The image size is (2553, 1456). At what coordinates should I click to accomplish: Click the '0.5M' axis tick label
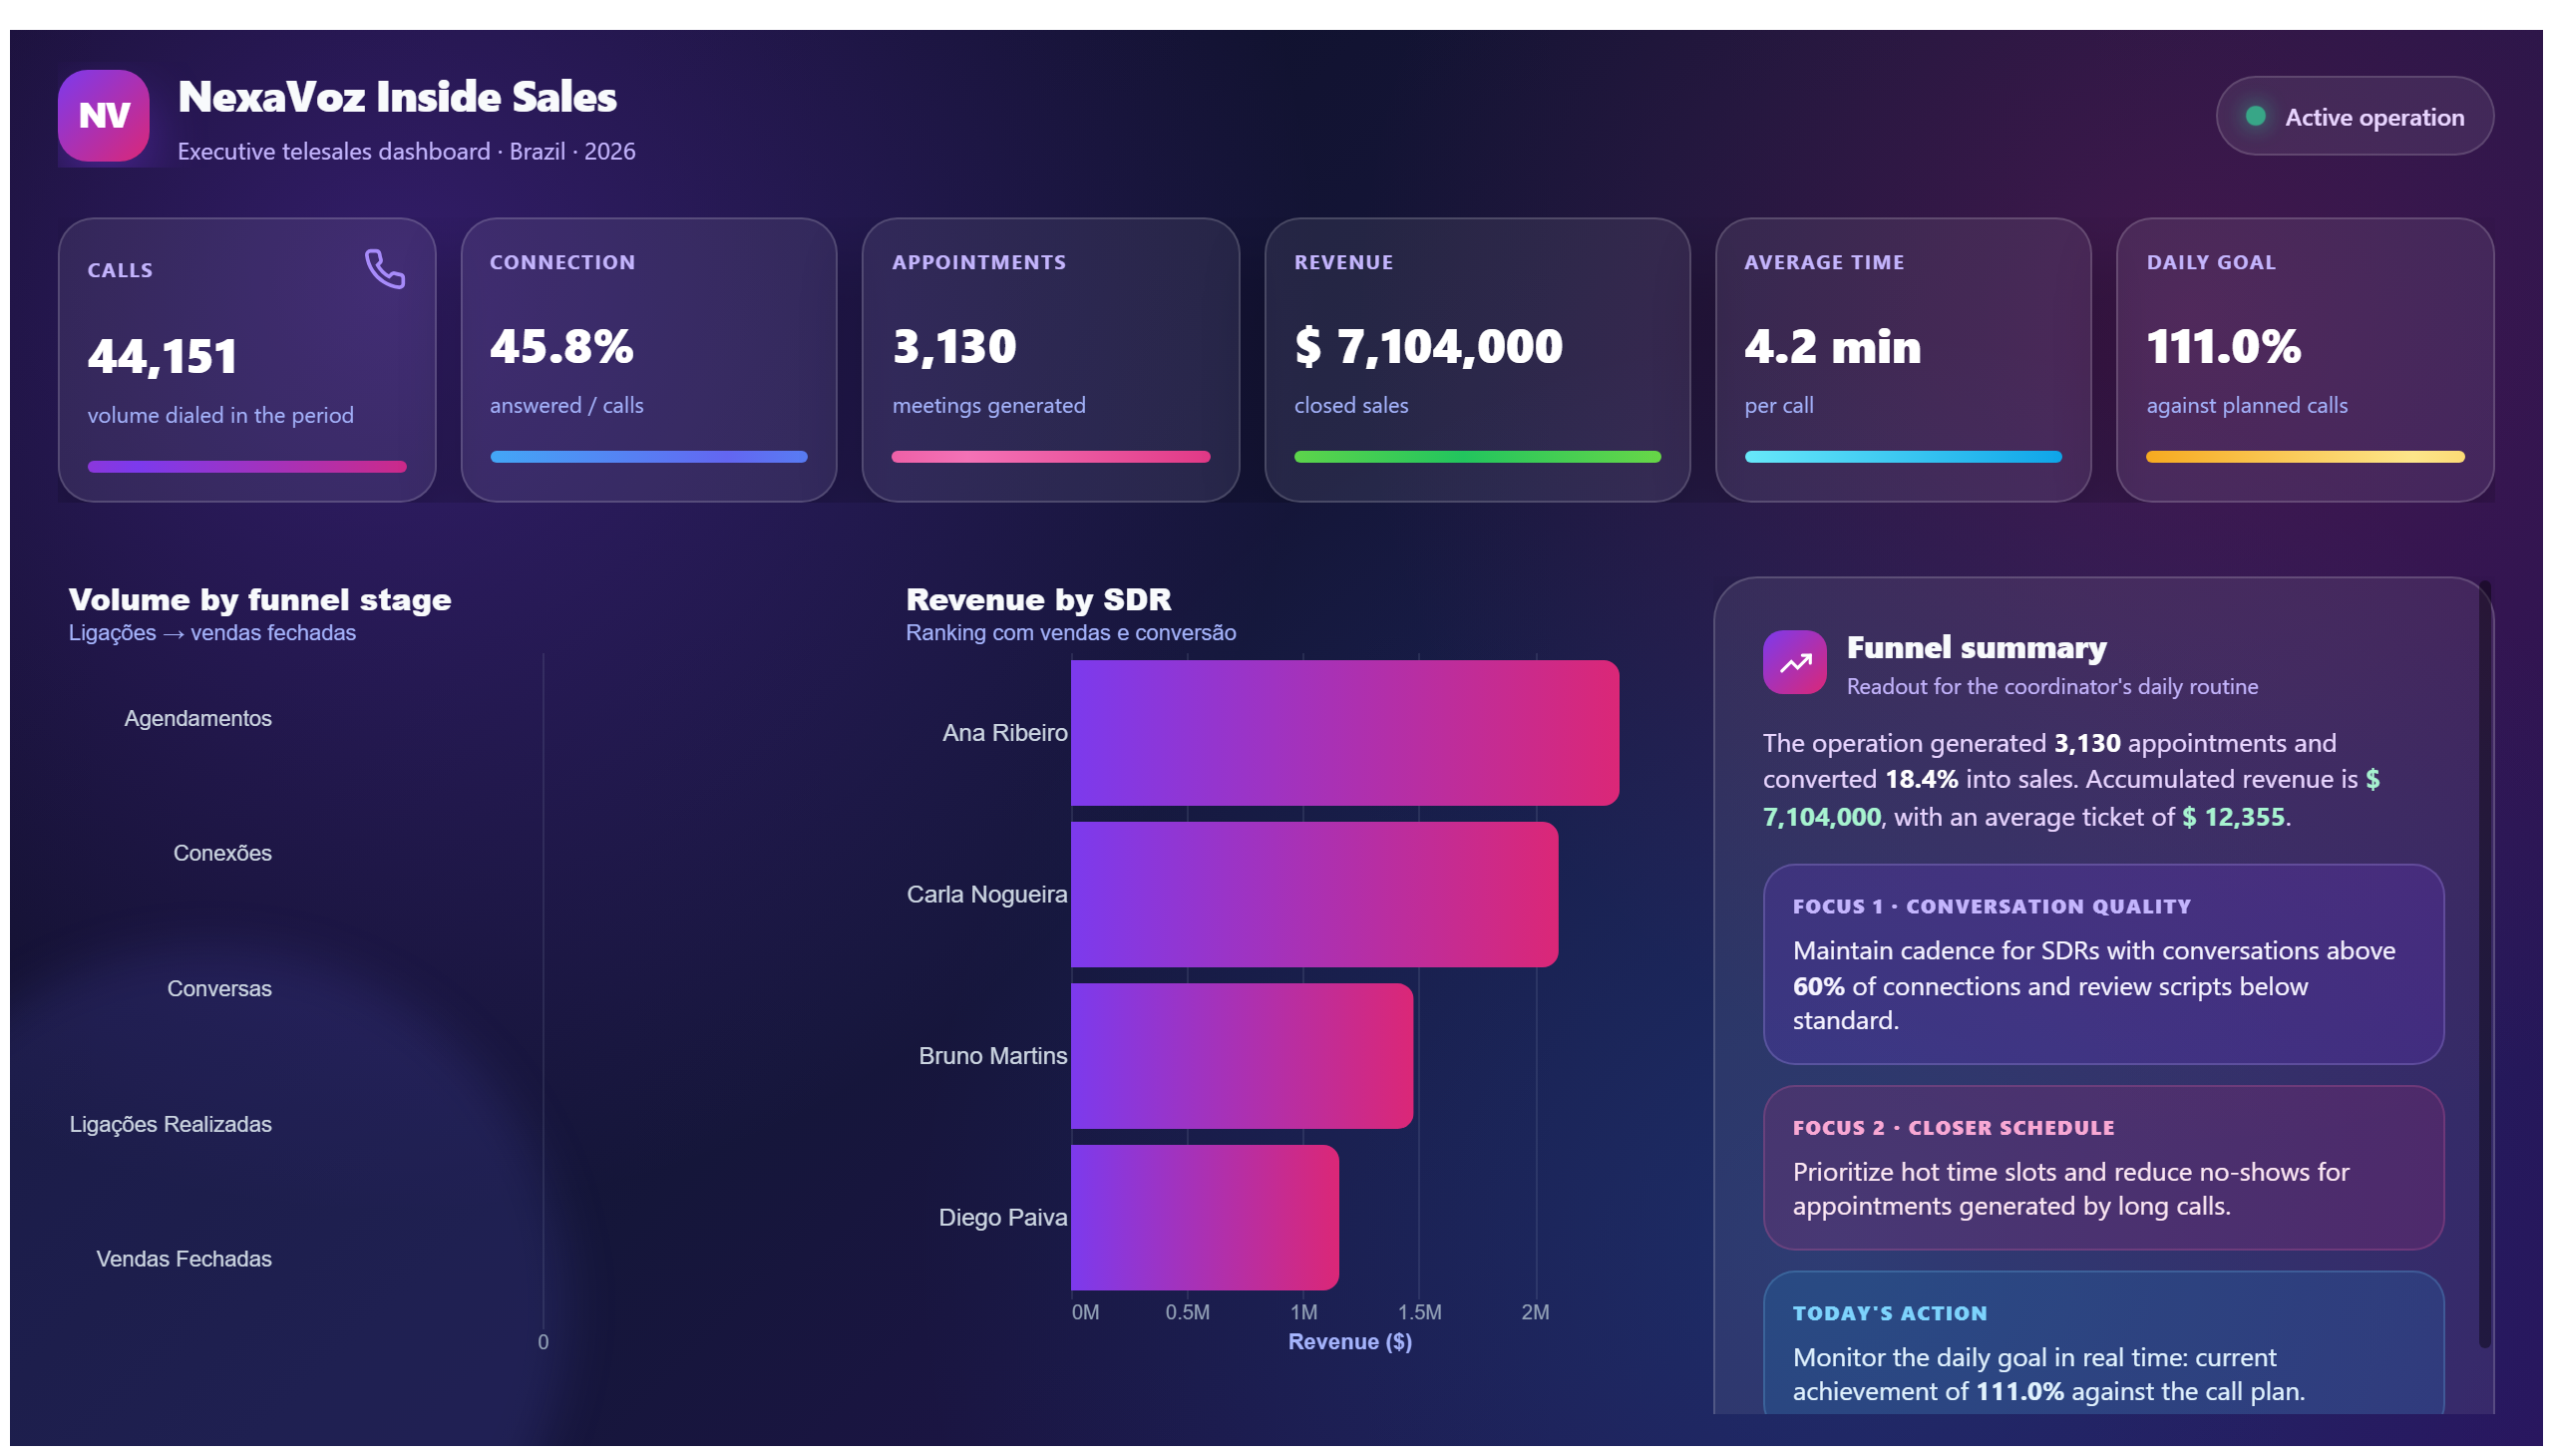coord(1187,1312)
